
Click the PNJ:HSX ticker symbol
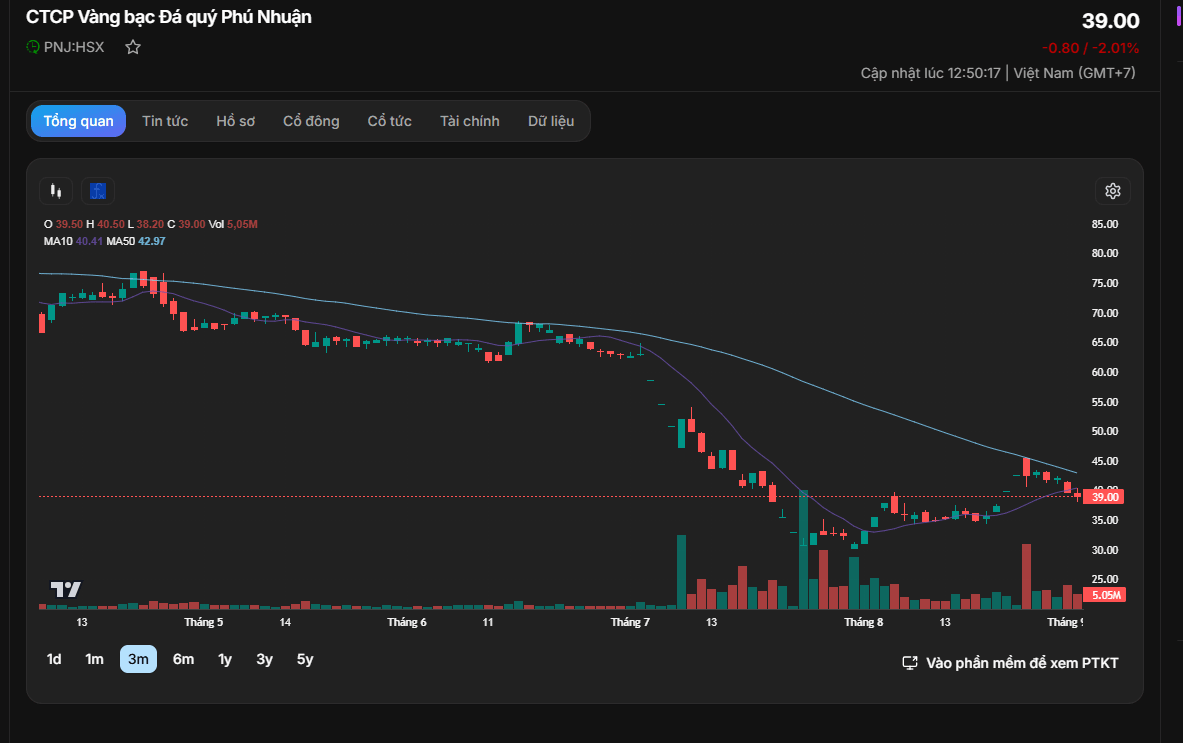point(74,47)
